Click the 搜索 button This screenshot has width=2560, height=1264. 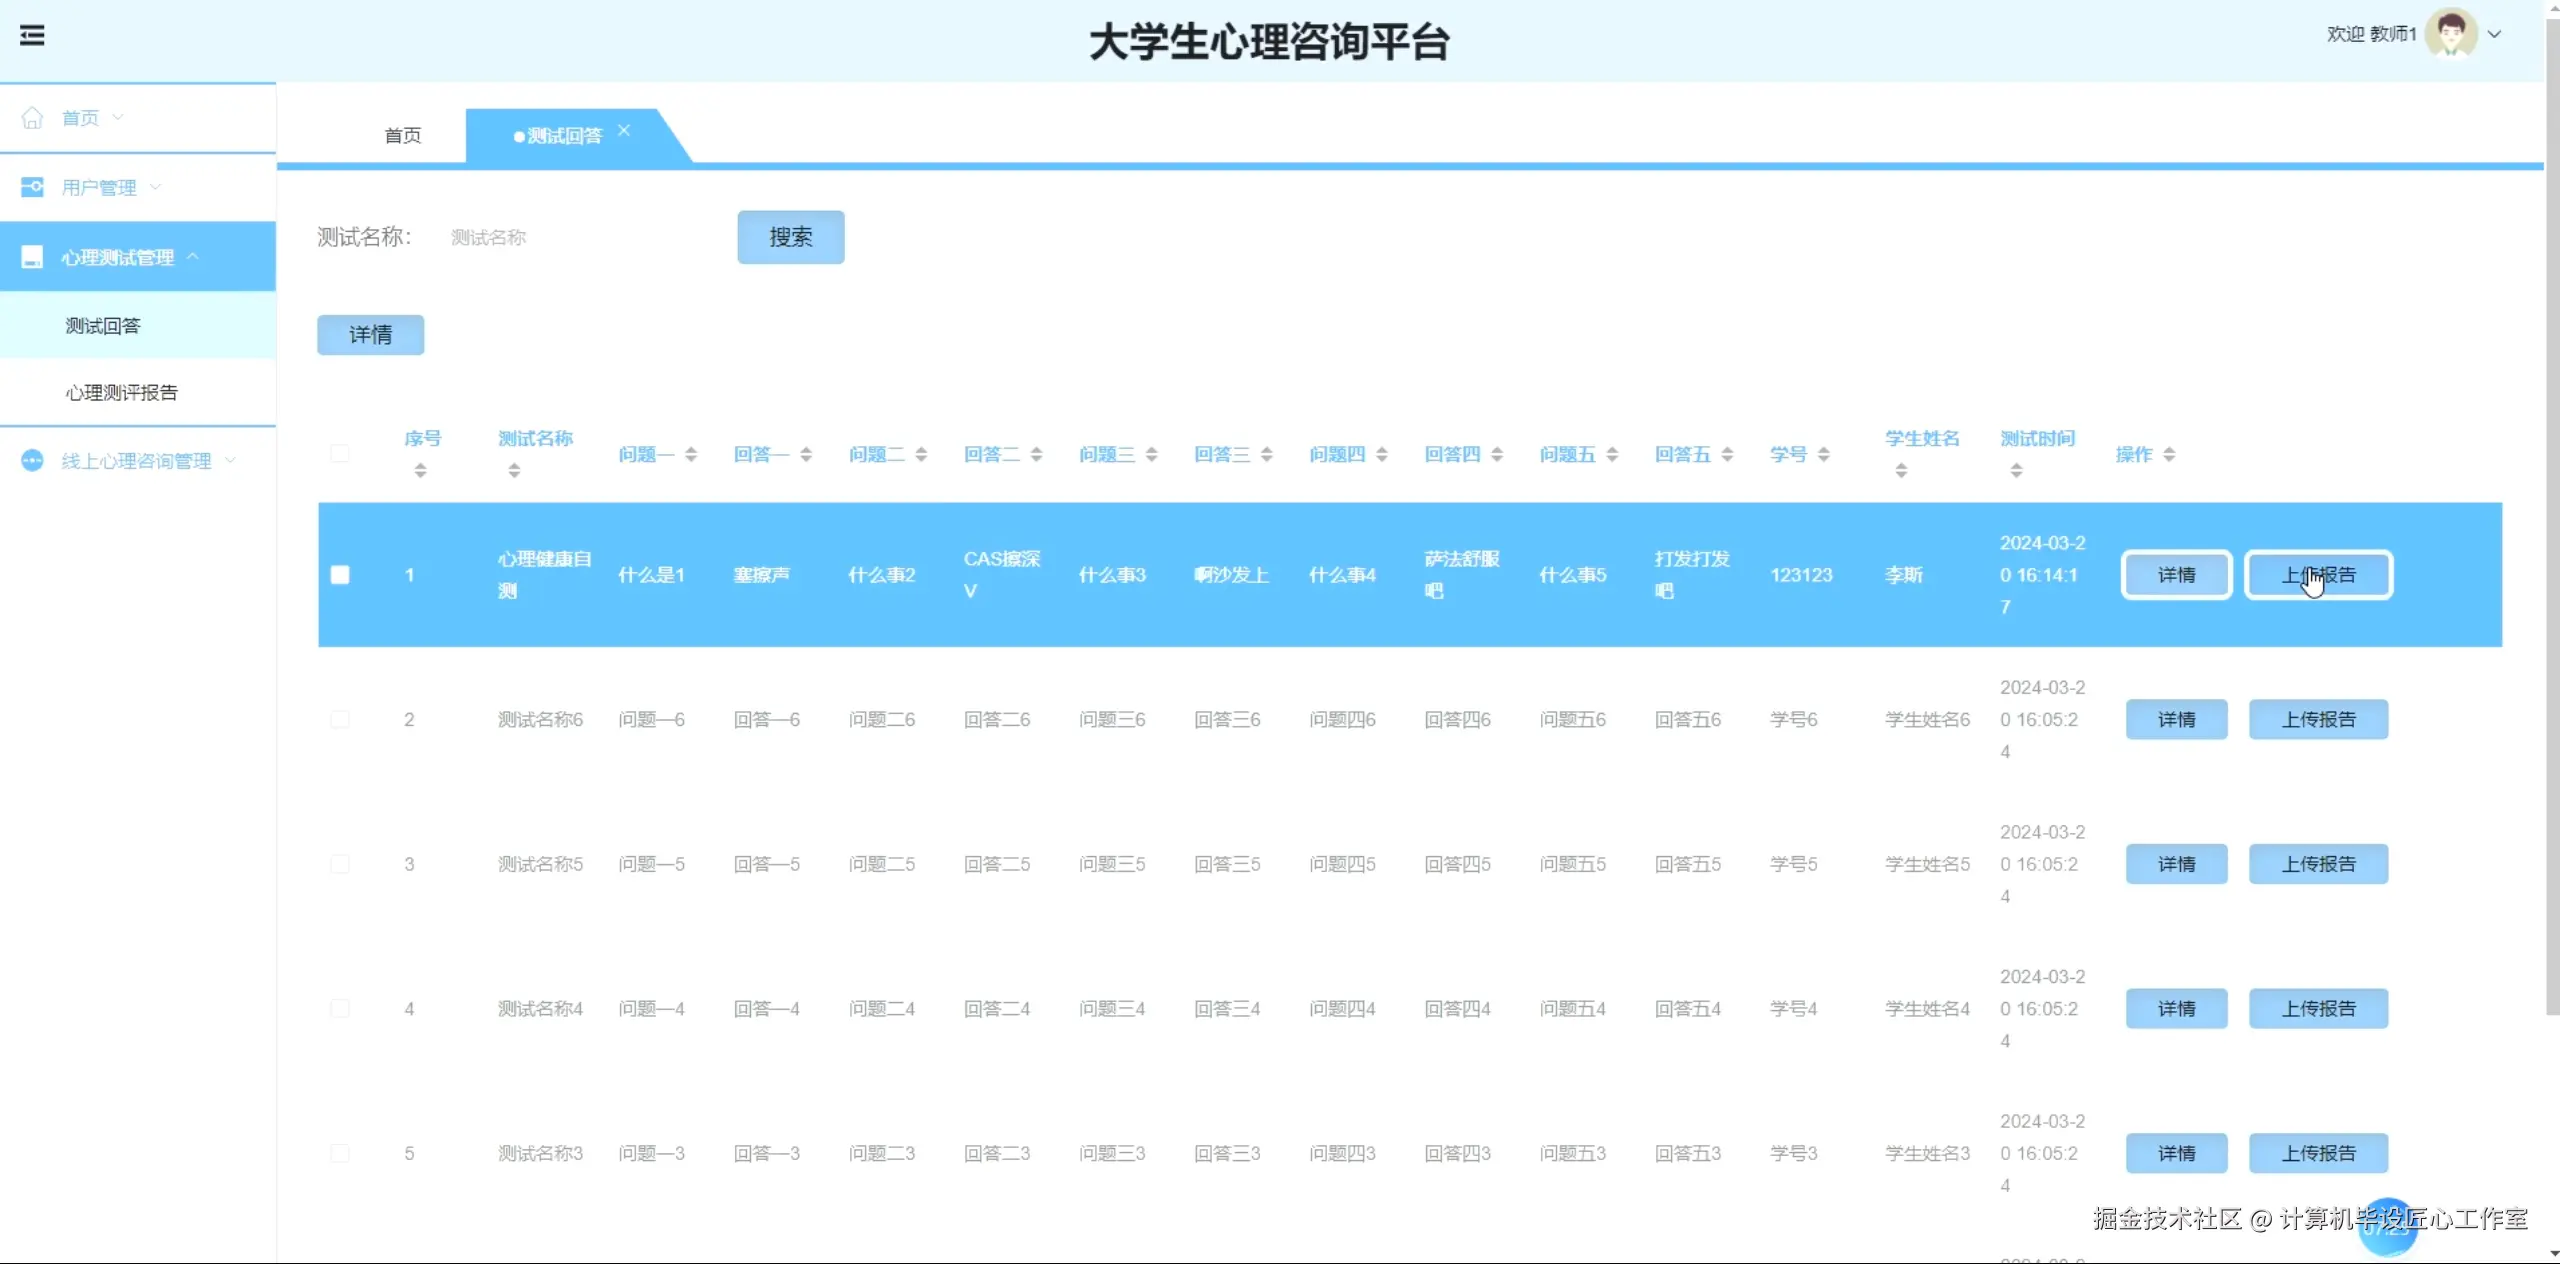(x=790, y=237)
